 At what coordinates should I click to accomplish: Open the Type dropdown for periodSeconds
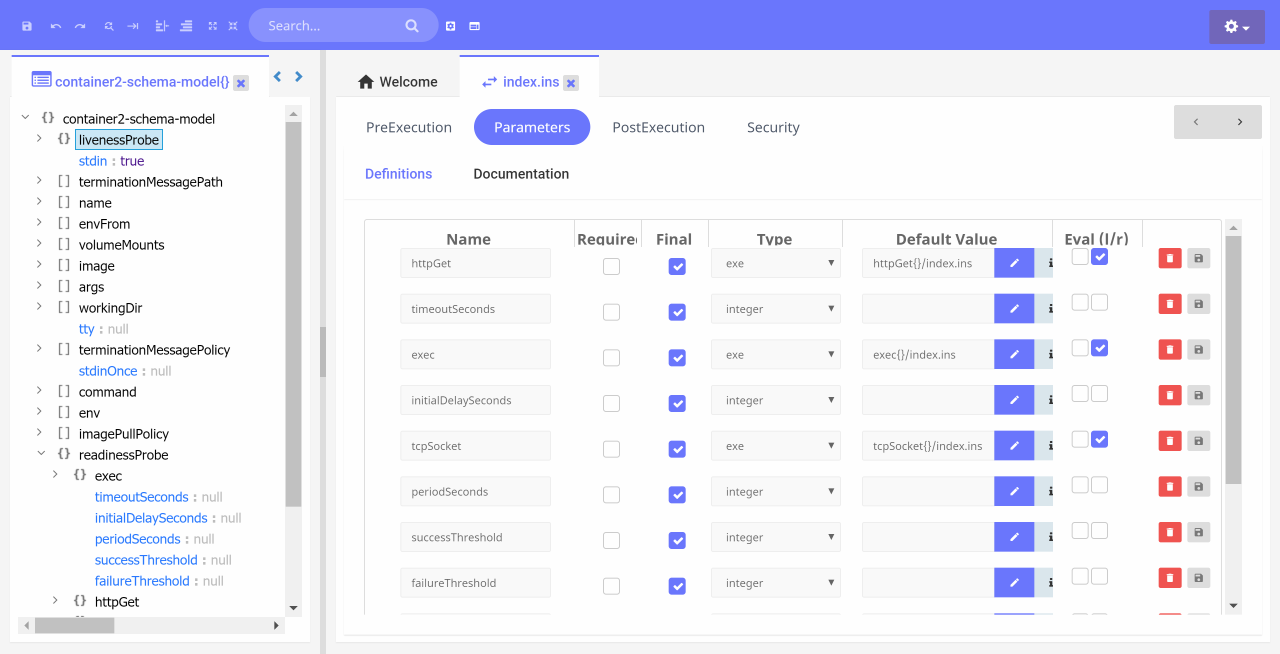coord(775,492)
